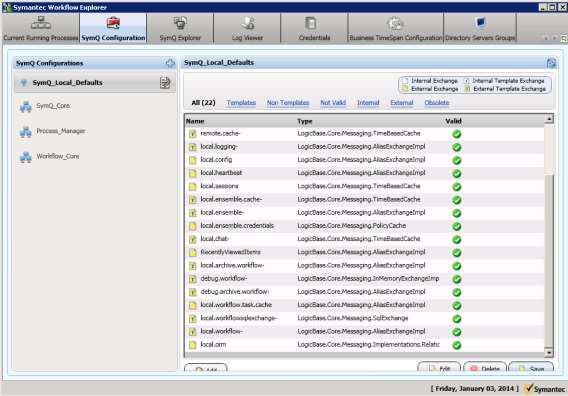Click local.workflow.task.cache exchange icon
This screenshot has height=396, width=568.
(193, 305)
